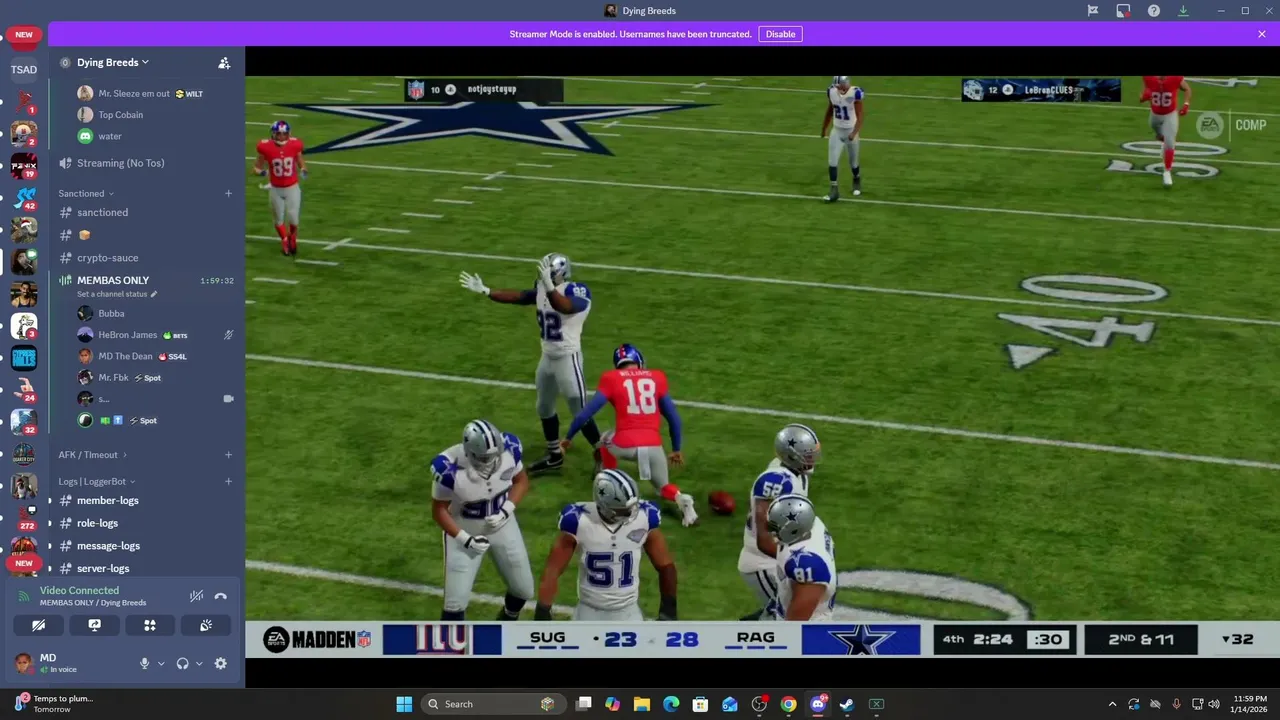Toggle noise suppression in voice panel
The height and width of the screenshot is (720, 1280).
pyautogui.click(x=196, y=596)
